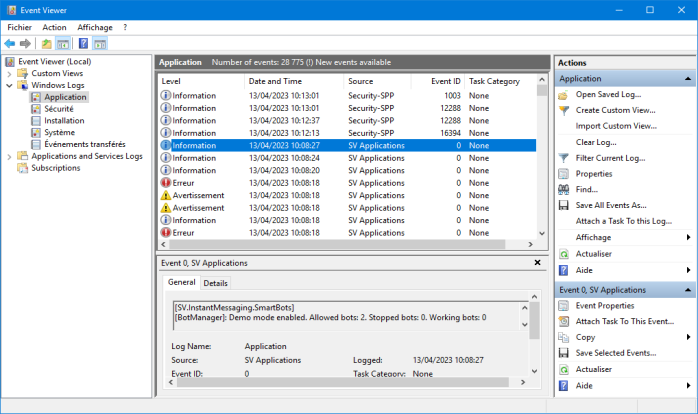Screen dimensions: 698x414
Task: Click the Find binoculars icon
Action: (564, 190)
